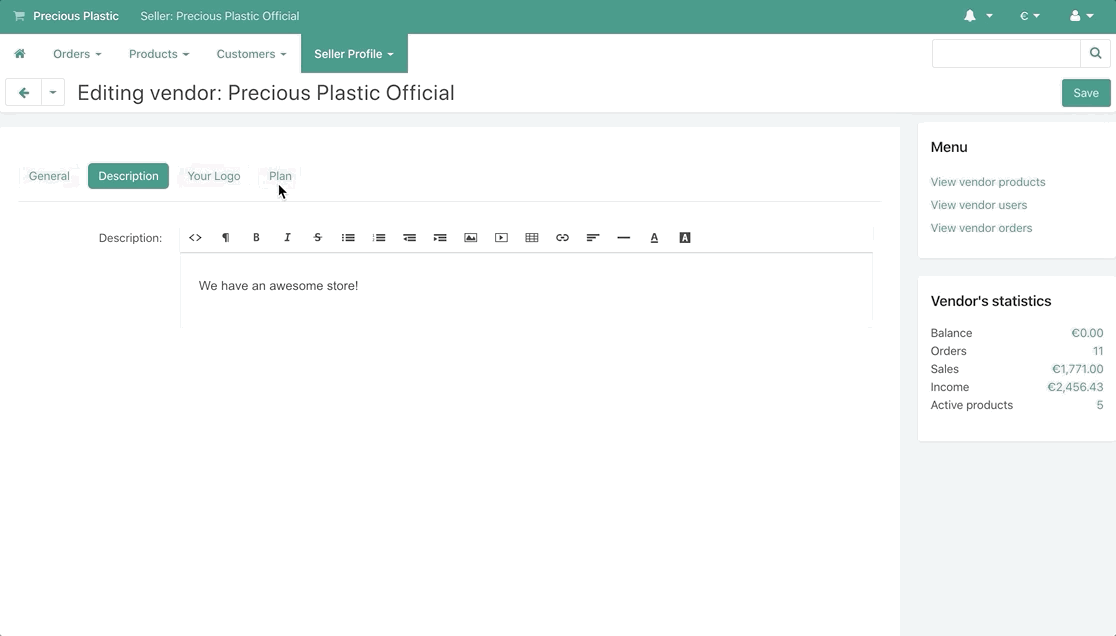Insert a horizontal rule line

(623, 238)
